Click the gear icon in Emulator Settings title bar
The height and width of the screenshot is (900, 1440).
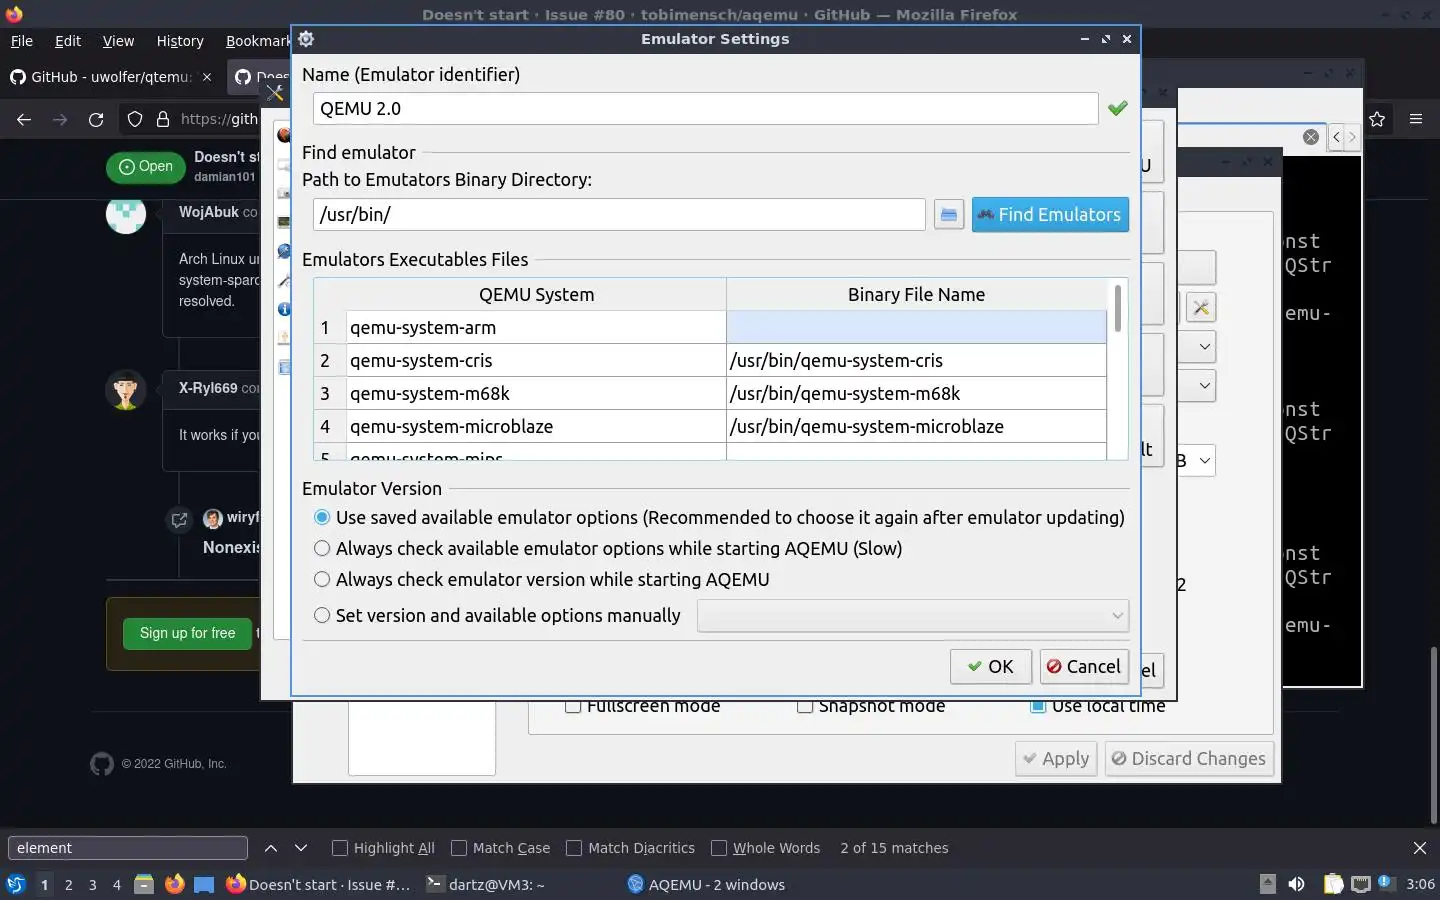click(306, 39)
